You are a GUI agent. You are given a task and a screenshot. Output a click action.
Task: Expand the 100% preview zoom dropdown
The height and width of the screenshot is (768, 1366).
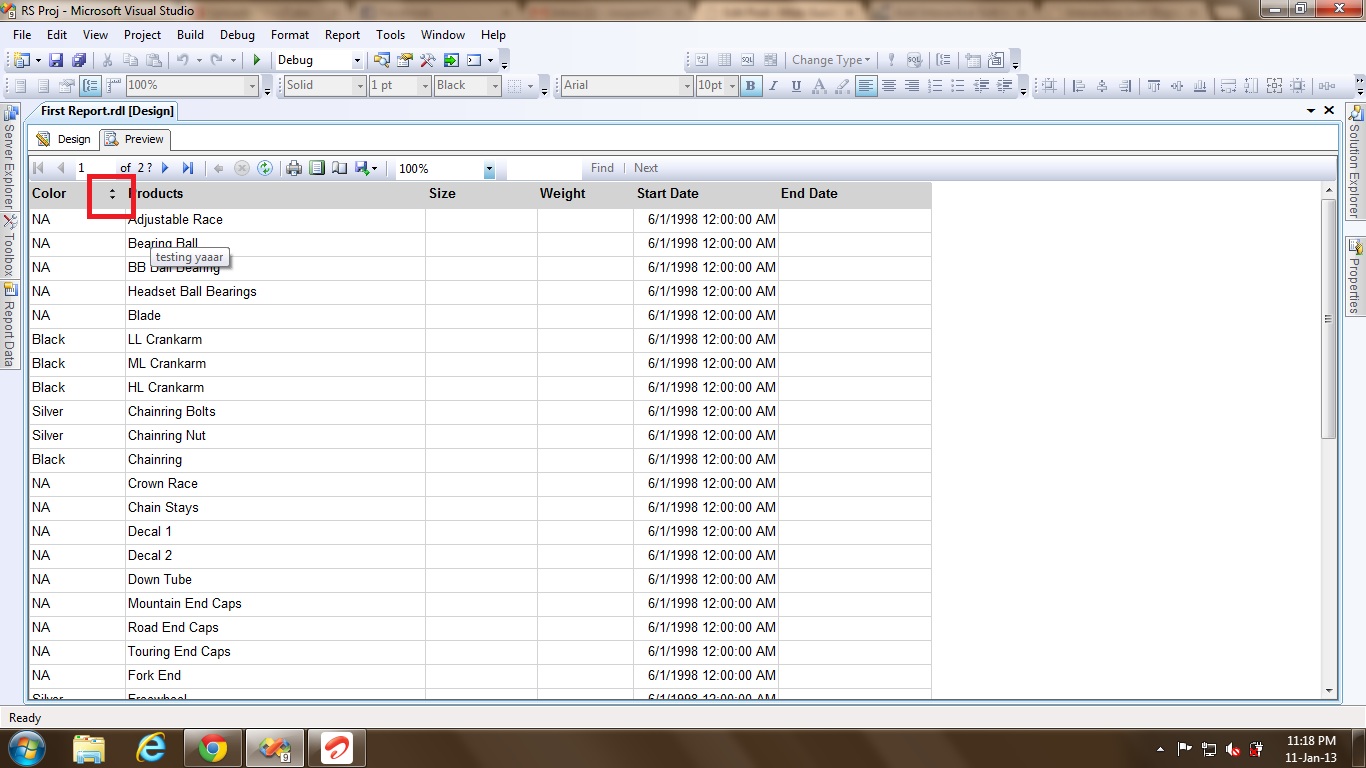pos(489,170)
